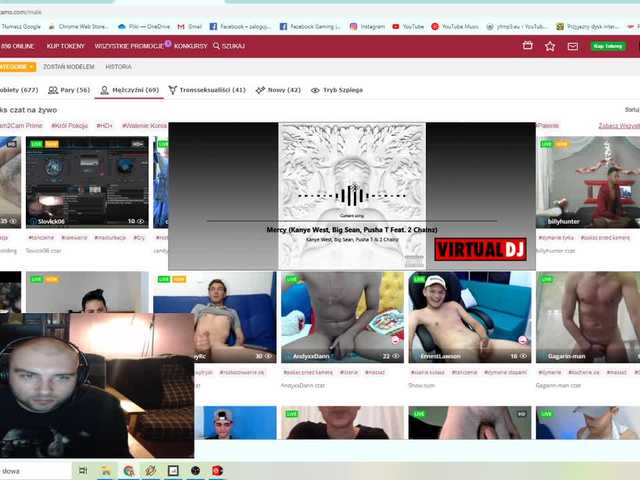Open the Przyjazny dysk bookmark
This screenshot has width=640, height=480.
588,27
